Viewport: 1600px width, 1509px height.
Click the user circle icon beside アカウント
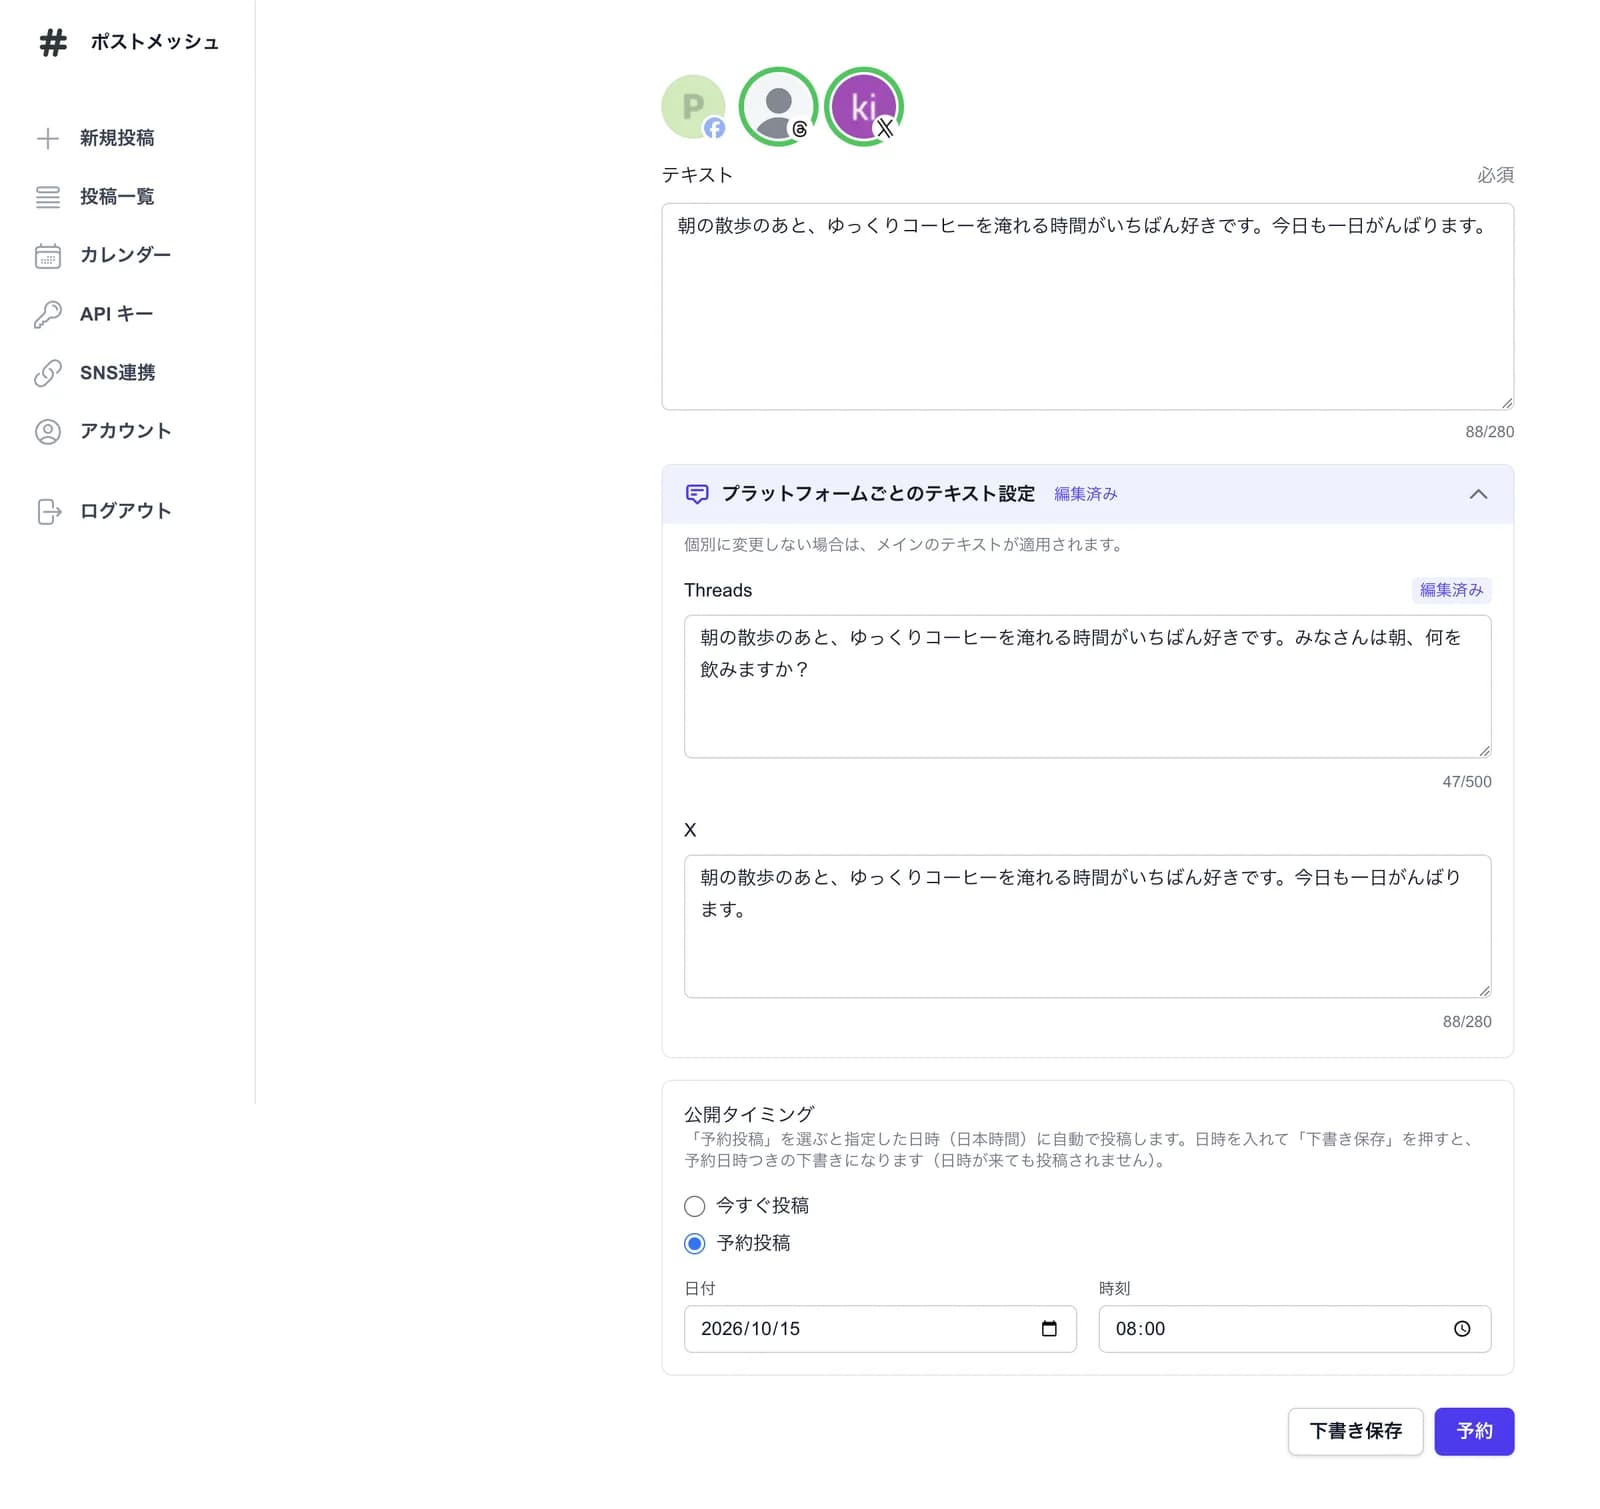48,431
